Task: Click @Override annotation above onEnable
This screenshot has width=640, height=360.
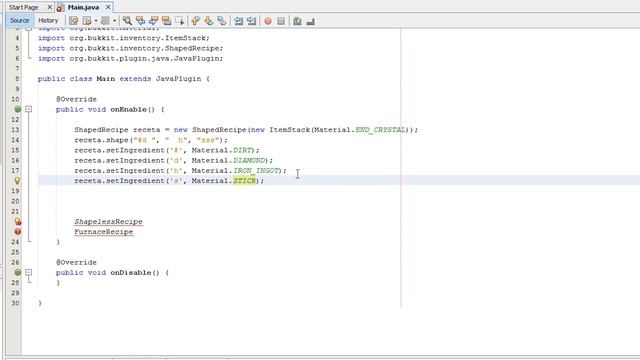Action: (76, 99)
